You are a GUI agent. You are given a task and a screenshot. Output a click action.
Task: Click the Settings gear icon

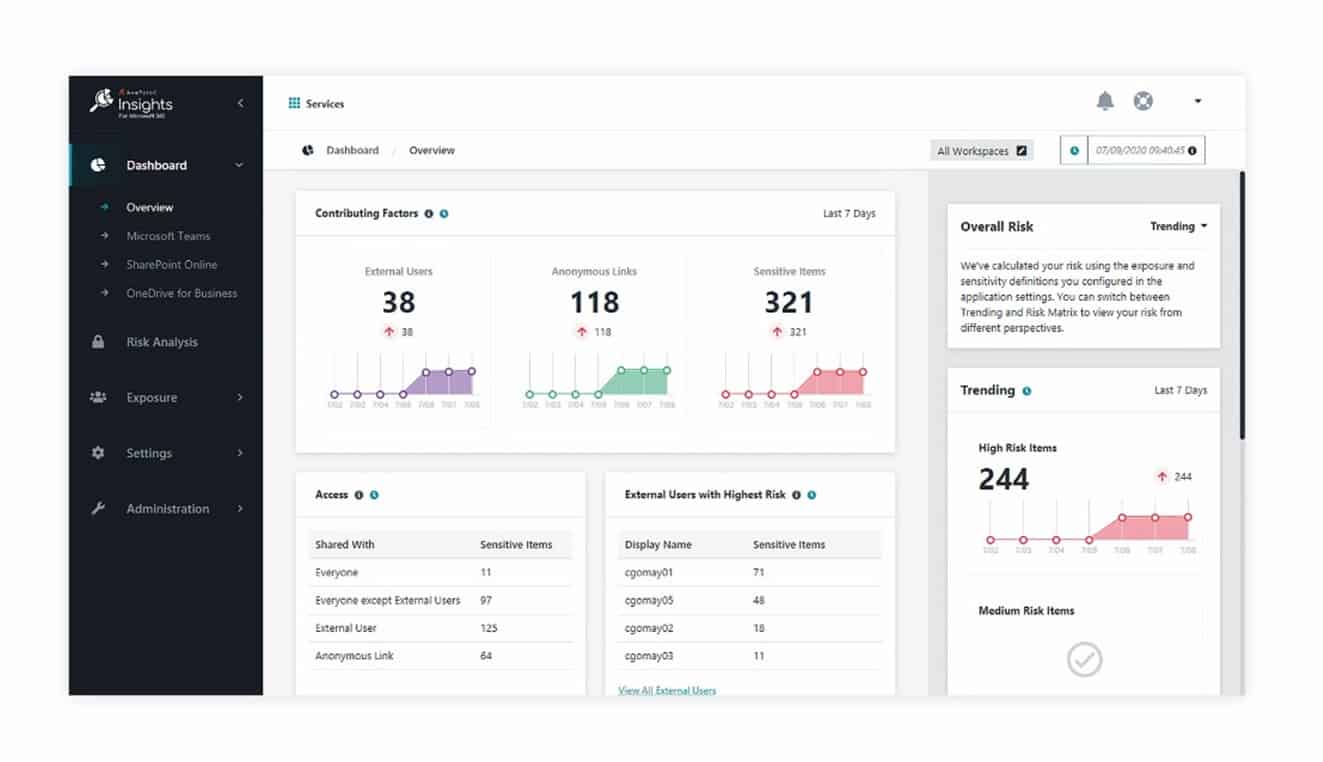[98, 453]
